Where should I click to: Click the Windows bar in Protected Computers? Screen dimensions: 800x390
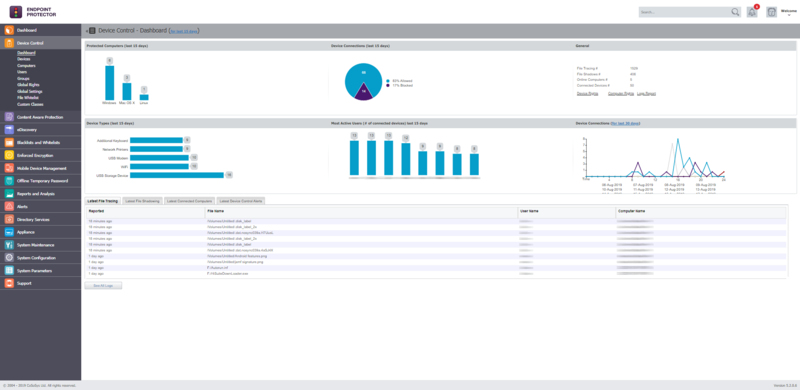(x=110, y=83)
